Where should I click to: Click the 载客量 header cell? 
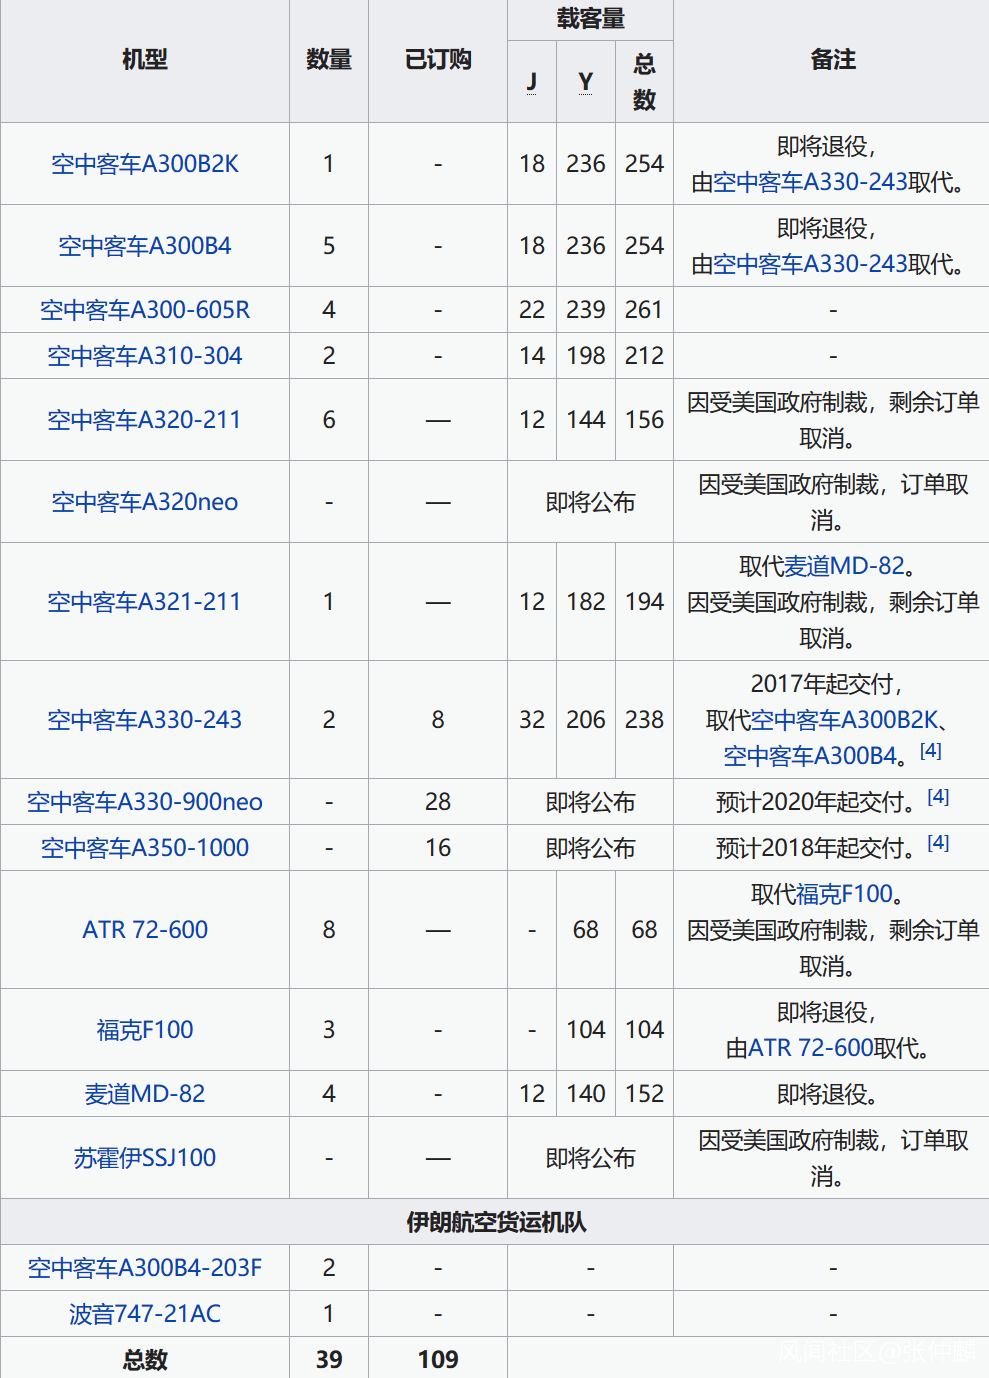591,19
